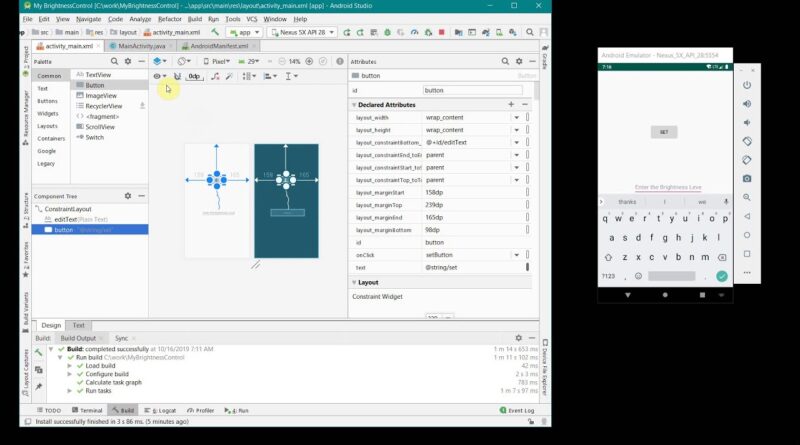
Task: Click the Infer Constraints magic wand
Action: click(x=229, y=76)
